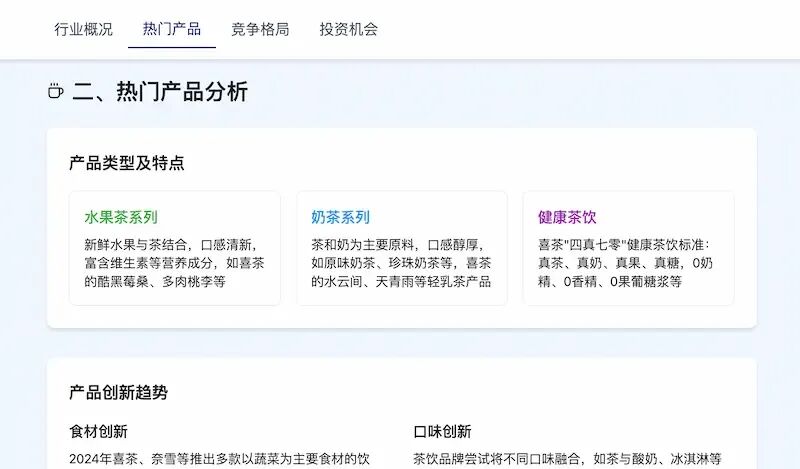Go to the 投资机会 tab

click(x=348, y=29)
